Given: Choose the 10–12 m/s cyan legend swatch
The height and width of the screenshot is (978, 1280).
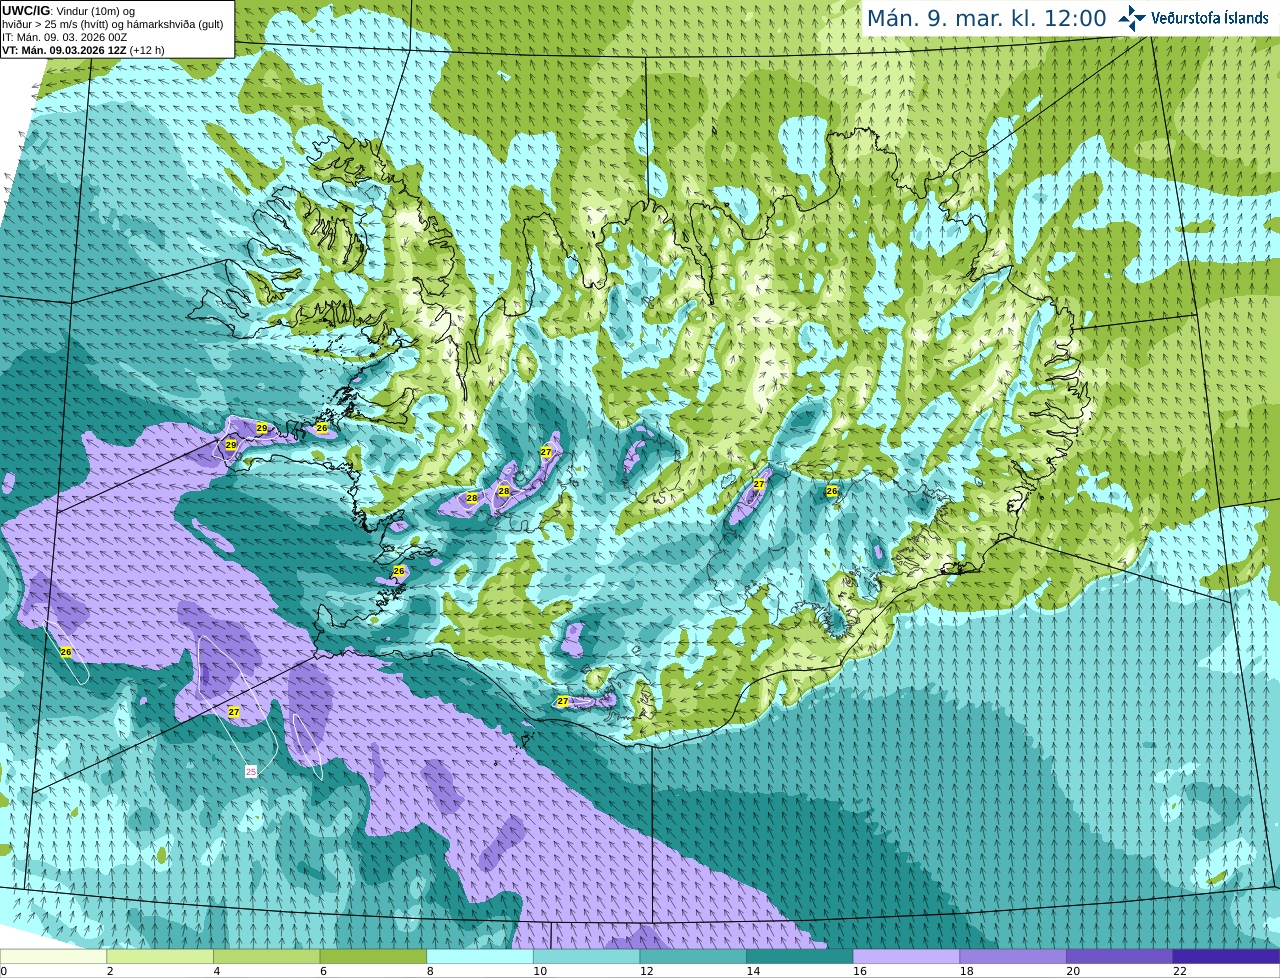Looking at the screenshot, I should tap(586, 956).
